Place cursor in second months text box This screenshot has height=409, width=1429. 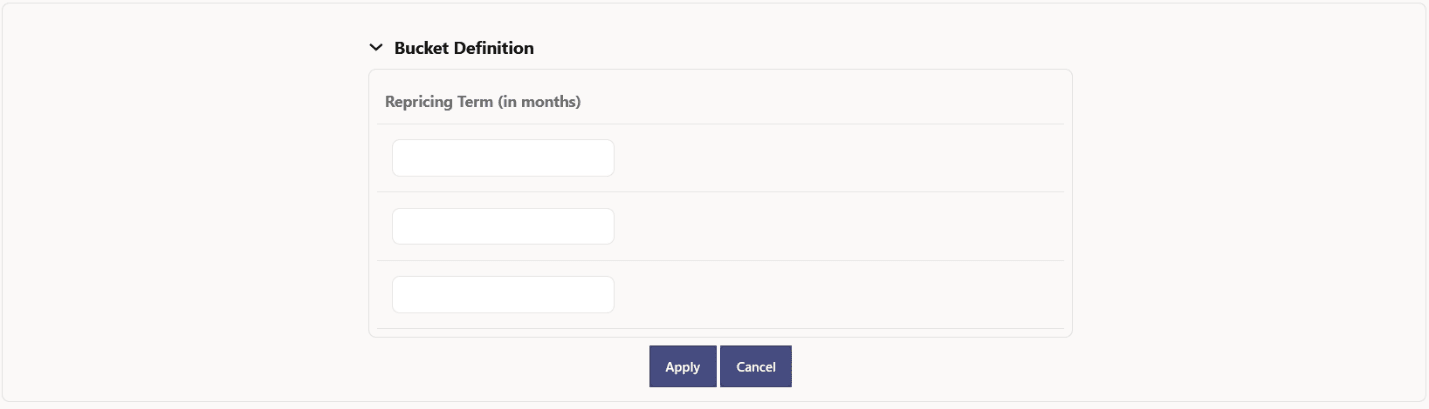click(x=503, y=227)
